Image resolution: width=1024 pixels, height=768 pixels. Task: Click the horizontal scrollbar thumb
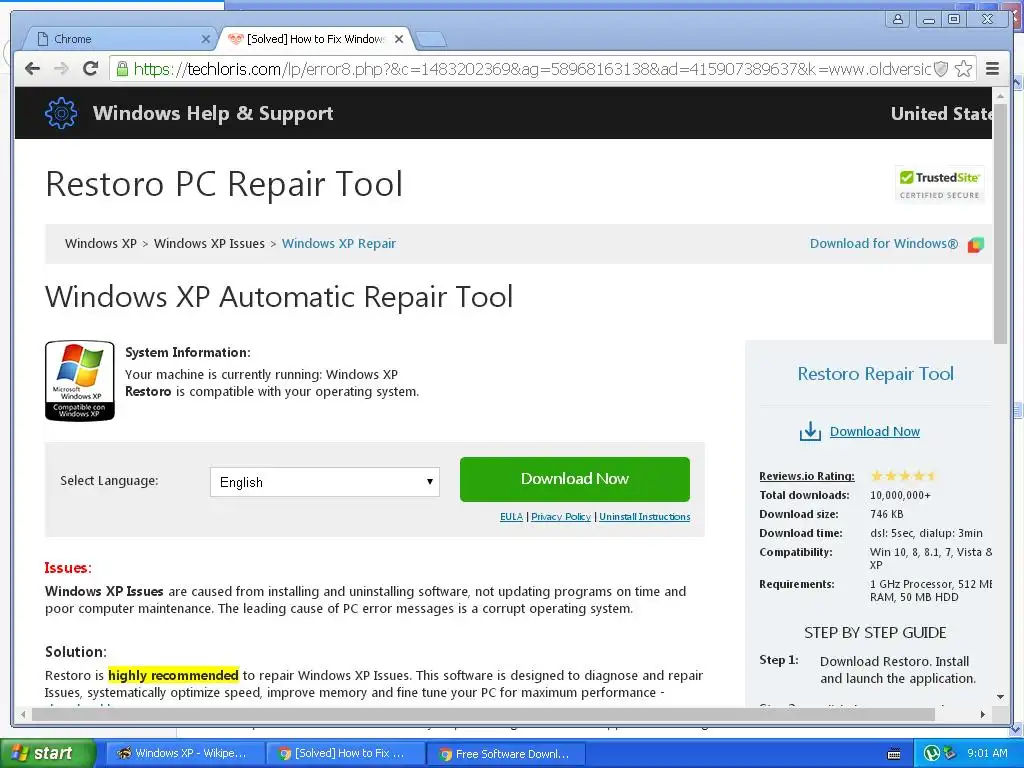click(x=483, y=715)
